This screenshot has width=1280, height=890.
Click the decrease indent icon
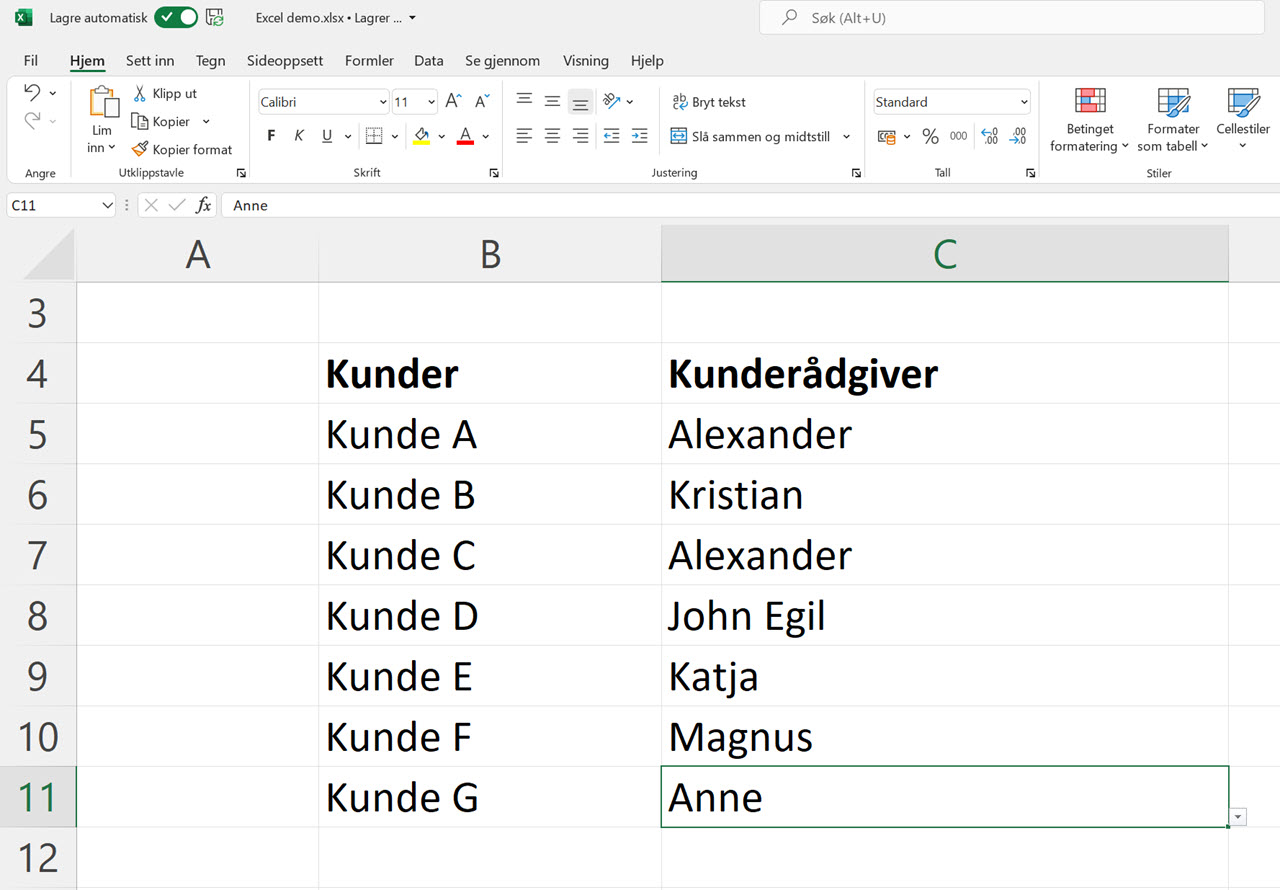tap(612, 136)
